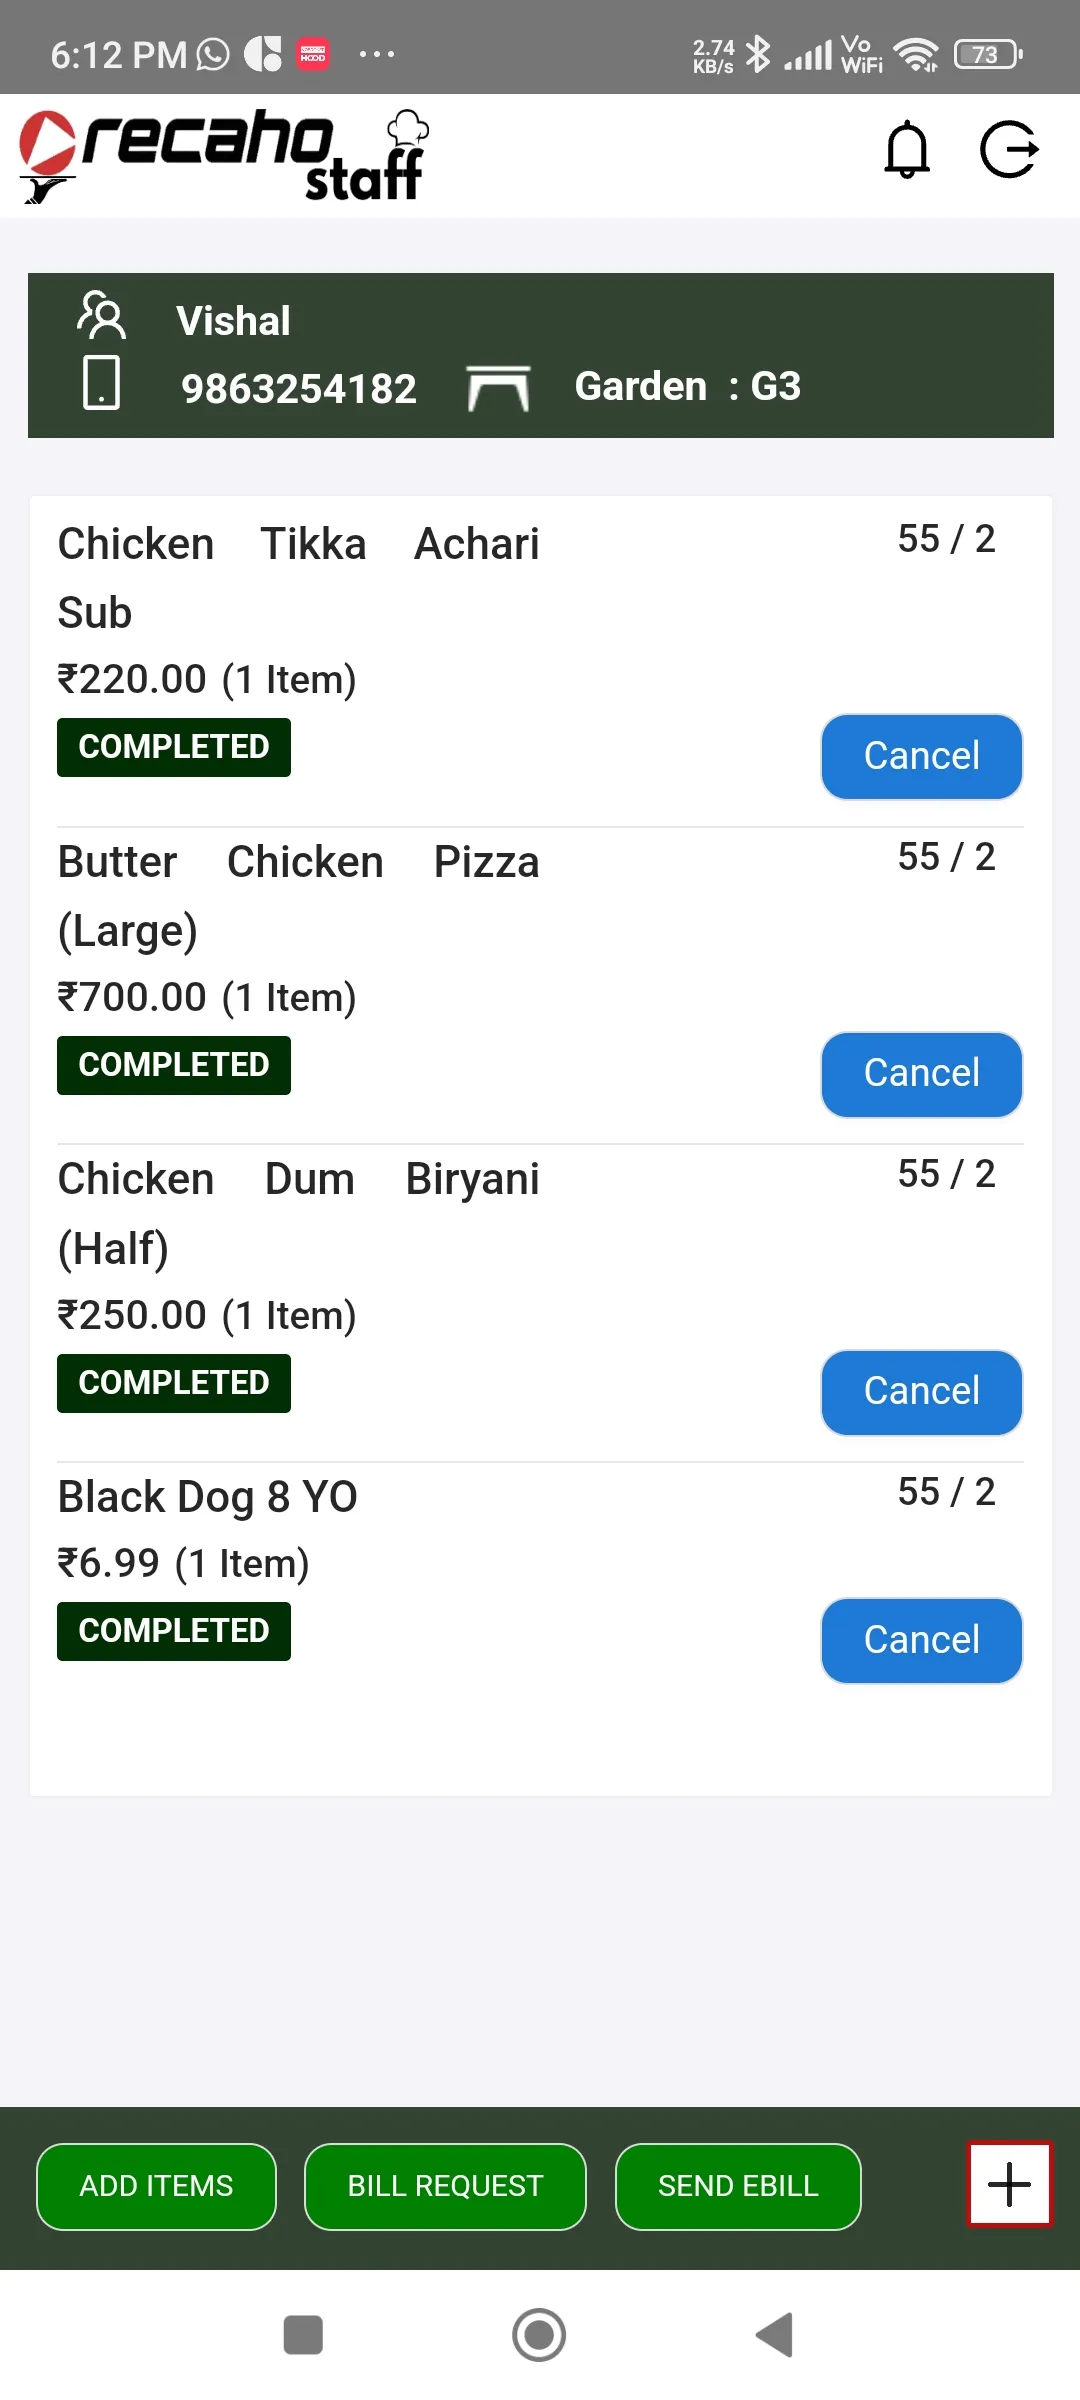Cancel the Chicken Dum Biryani item
Image resolution: width=1080 pixels, height=2400 pixels.
click(x=921, y=1392)
